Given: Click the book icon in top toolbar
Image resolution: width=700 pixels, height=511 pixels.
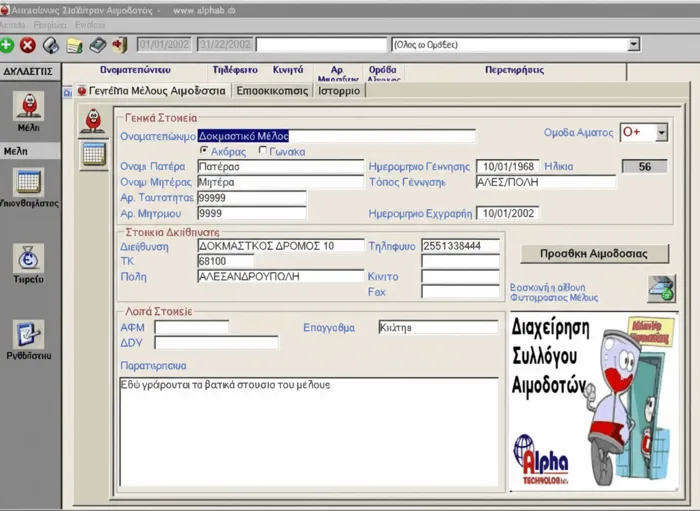Looking at the screenshot, I should tap(97, 45).
